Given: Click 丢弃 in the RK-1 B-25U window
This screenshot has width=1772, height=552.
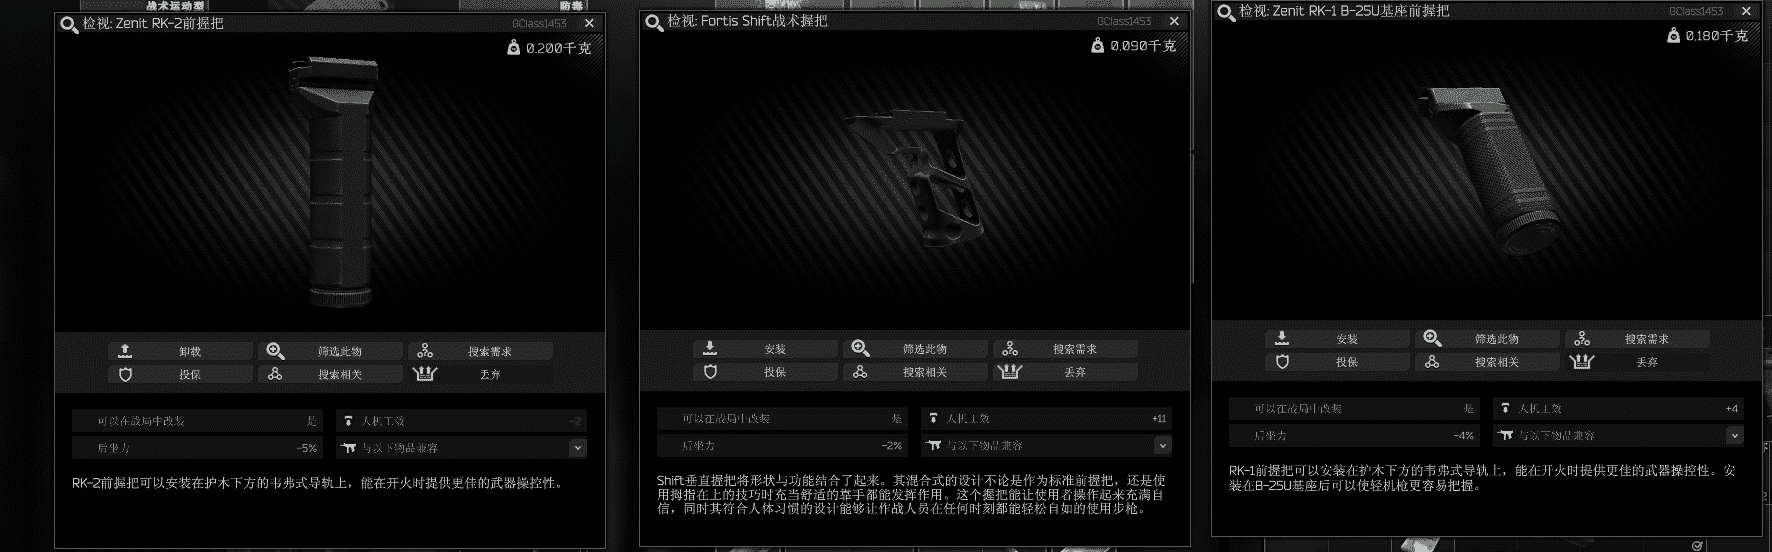Looking at the screenshot, I should pos(1637,361).
